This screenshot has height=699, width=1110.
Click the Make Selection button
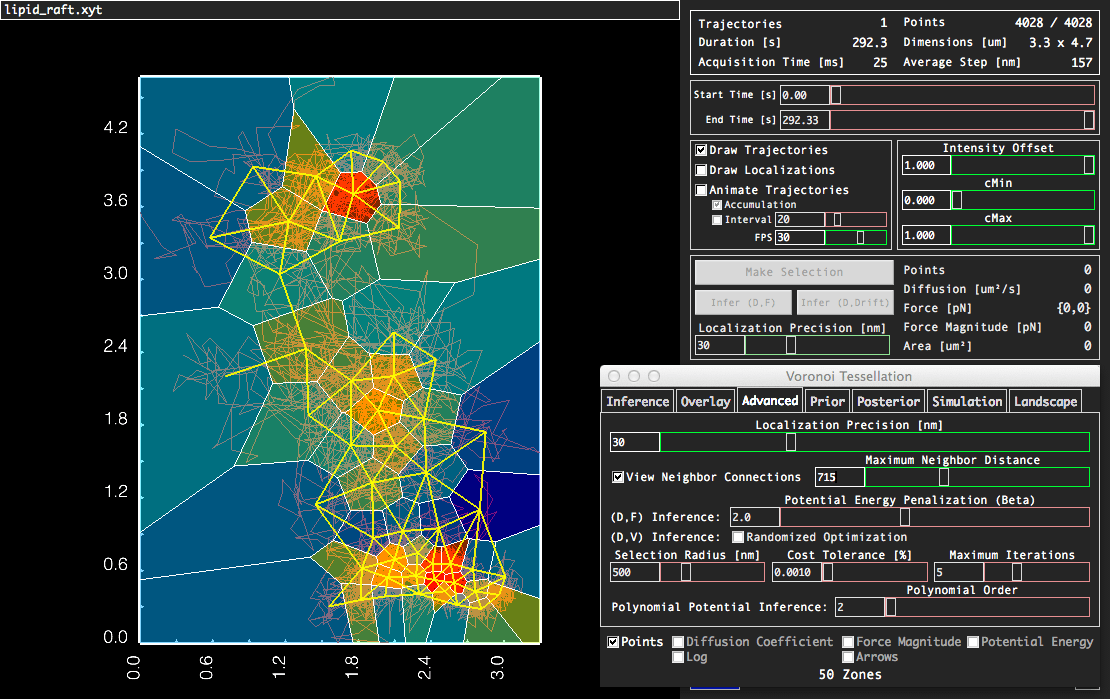click(x=794, y=272)
